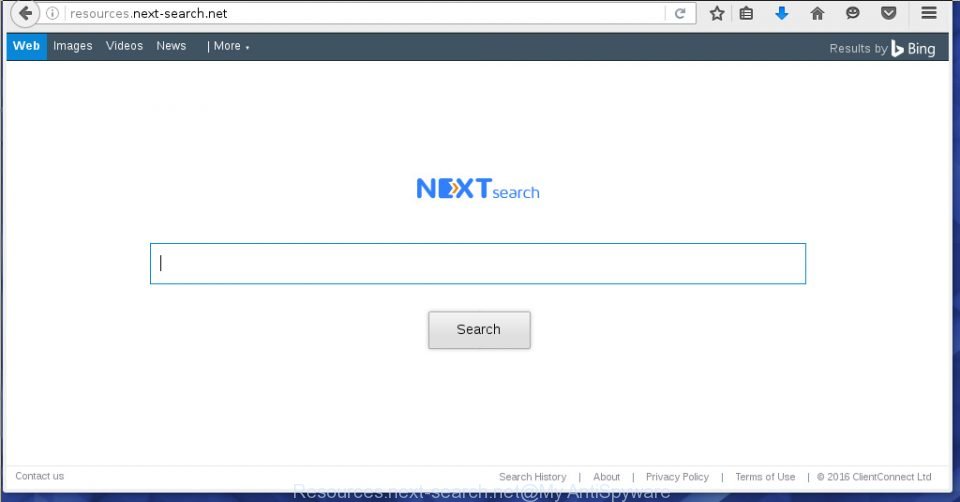Open the Terms of Use link
The width and height of the screenshot is (960, 502).
point(765,476)
